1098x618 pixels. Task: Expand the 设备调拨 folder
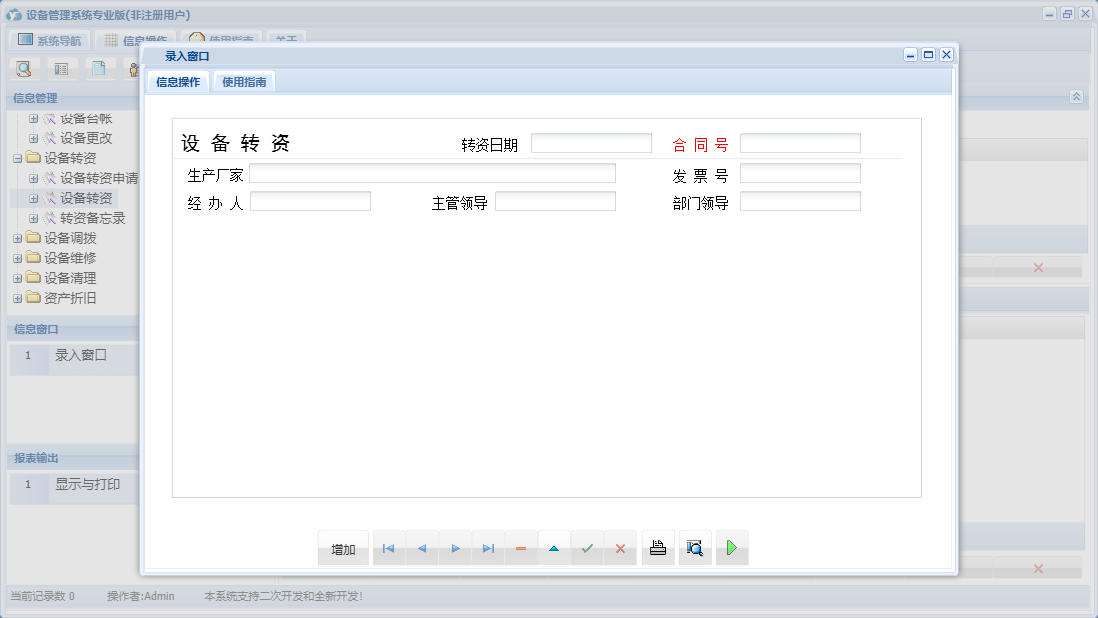(18, 239)
